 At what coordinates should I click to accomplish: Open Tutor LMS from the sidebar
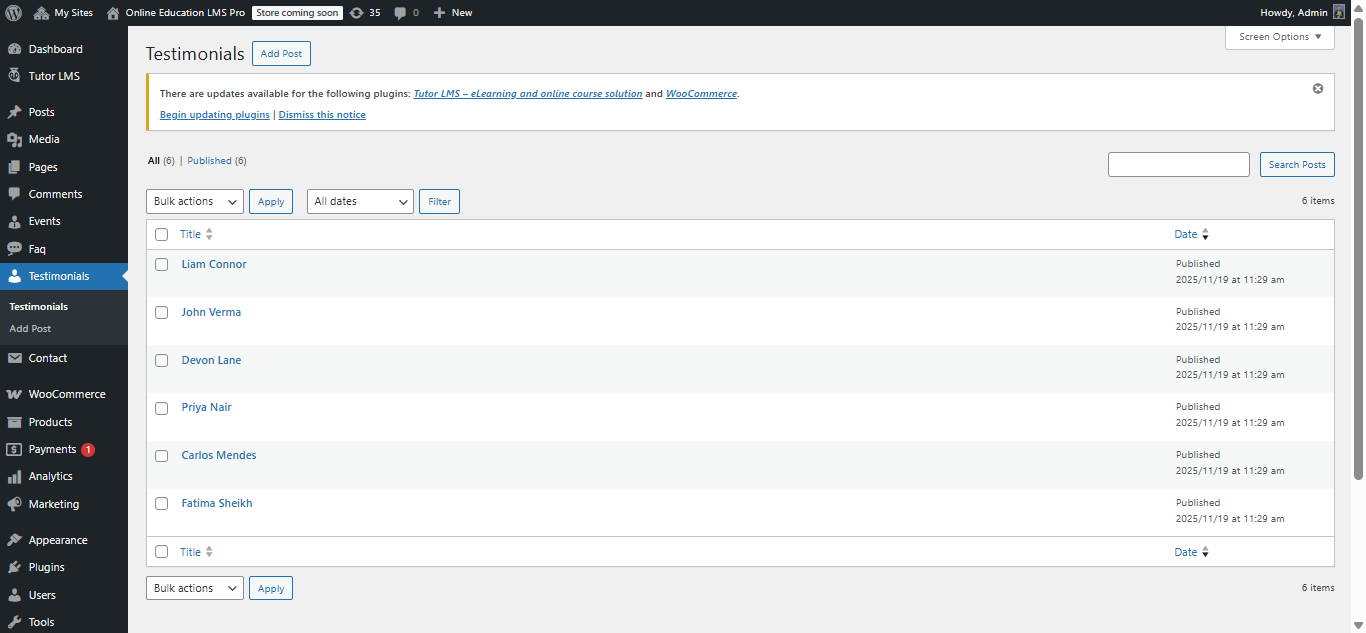[54, 76]
